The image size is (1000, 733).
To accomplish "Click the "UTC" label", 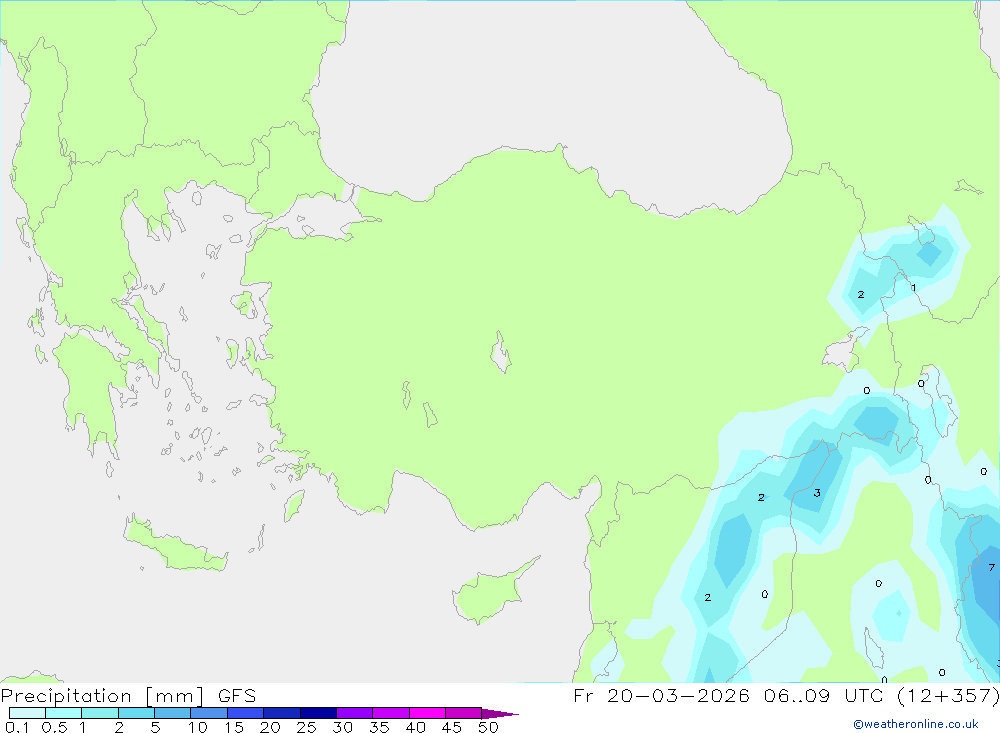I will (864, 695).
